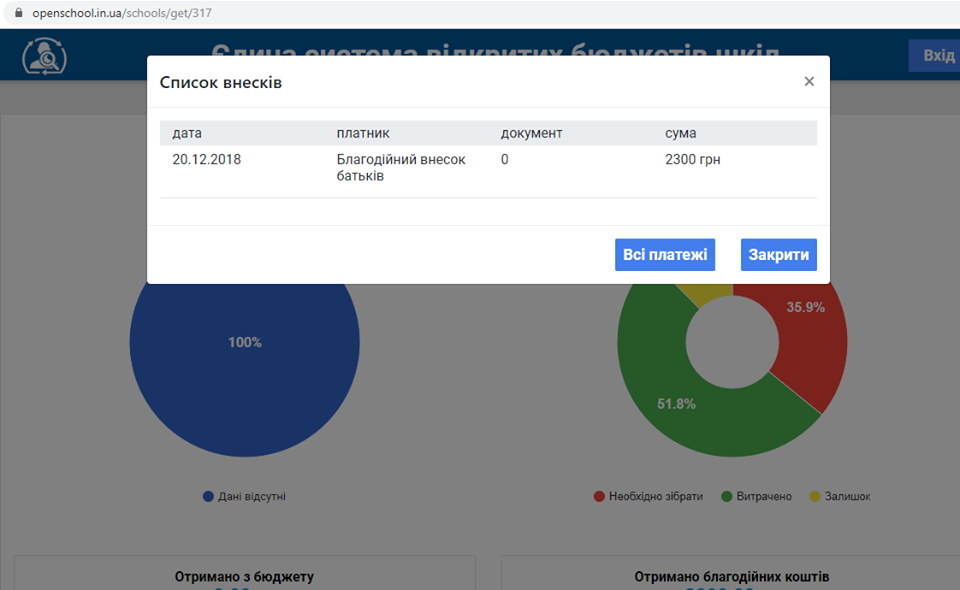960x590 pixels.
Task: Close the Список внесків dialog with X
Action: (x=809, y=82)
